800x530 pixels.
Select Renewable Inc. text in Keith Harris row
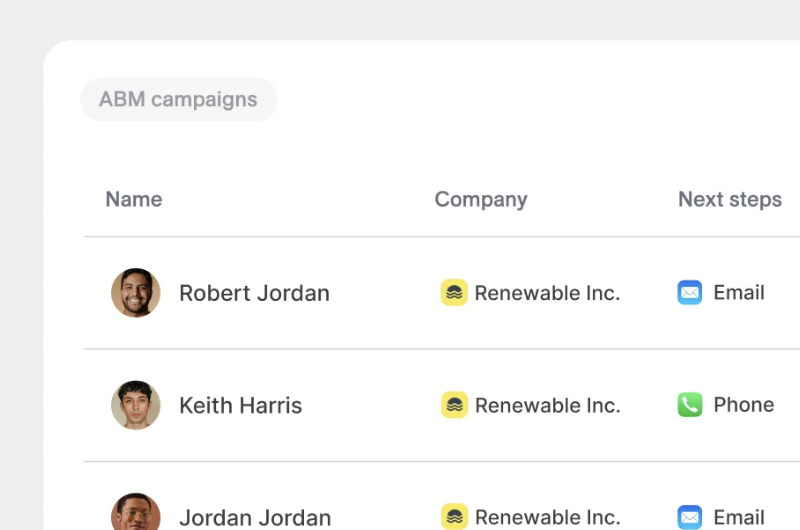pyautogui.click(x=547, y=405)
